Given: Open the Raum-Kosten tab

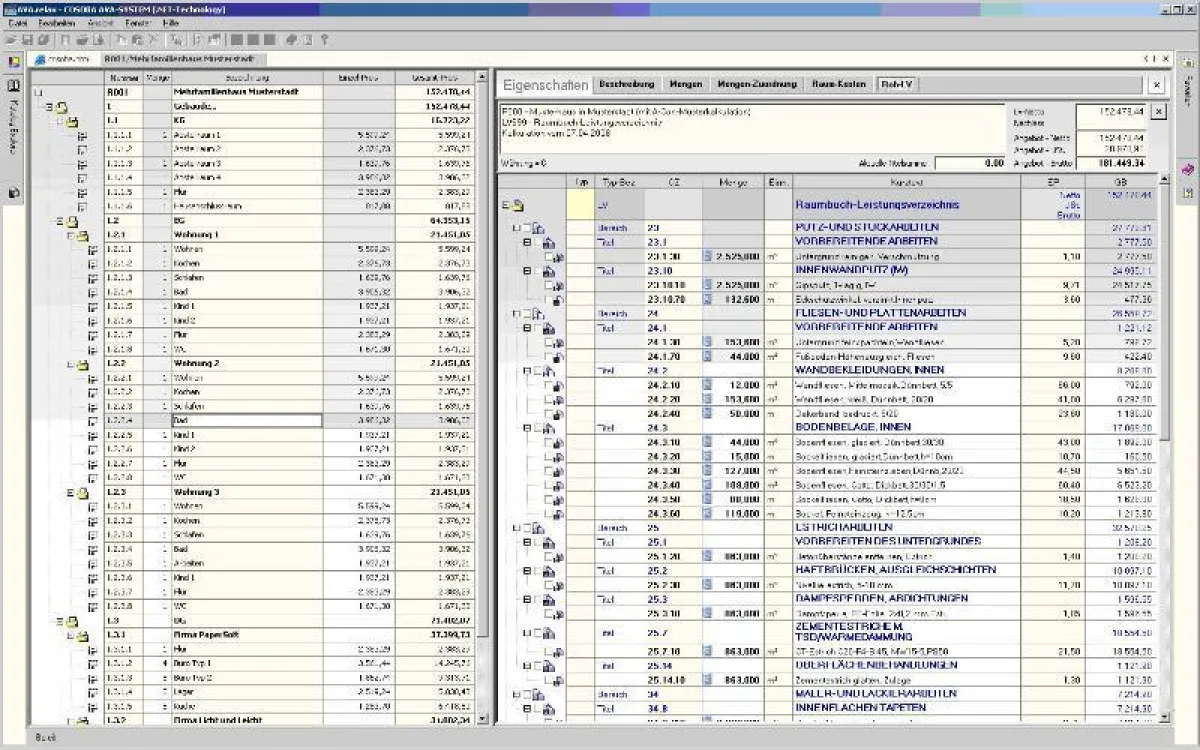Looking at the screenshot, I should pyautogui.click(x=839, y=85).
